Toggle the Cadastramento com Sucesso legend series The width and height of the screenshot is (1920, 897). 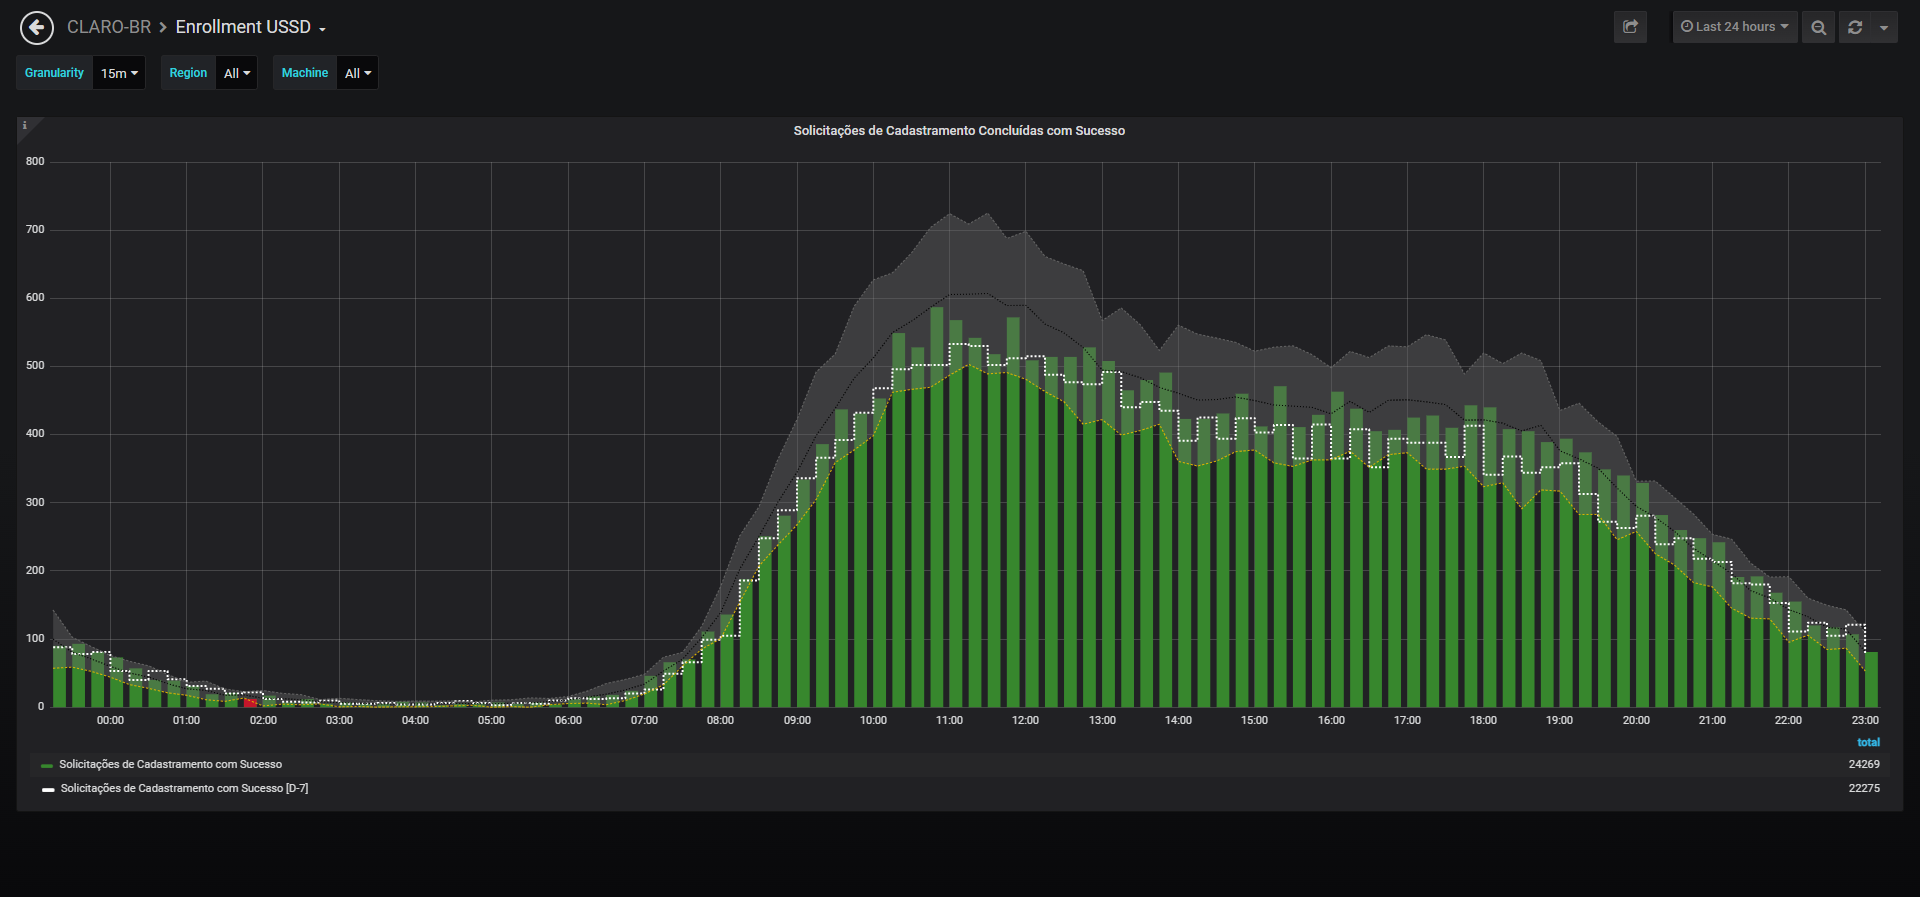coord(170,765)
